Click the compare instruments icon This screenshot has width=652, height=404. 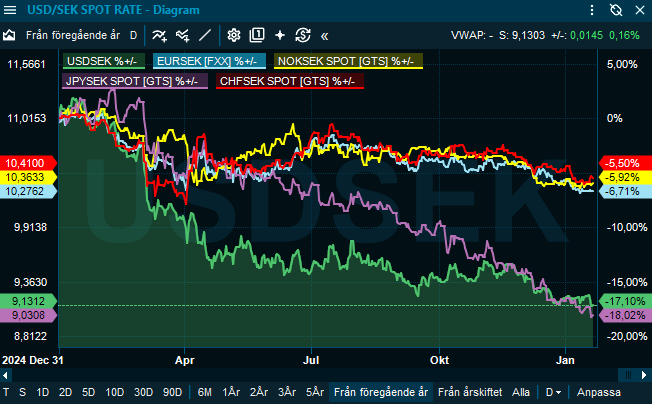(182, 35)
